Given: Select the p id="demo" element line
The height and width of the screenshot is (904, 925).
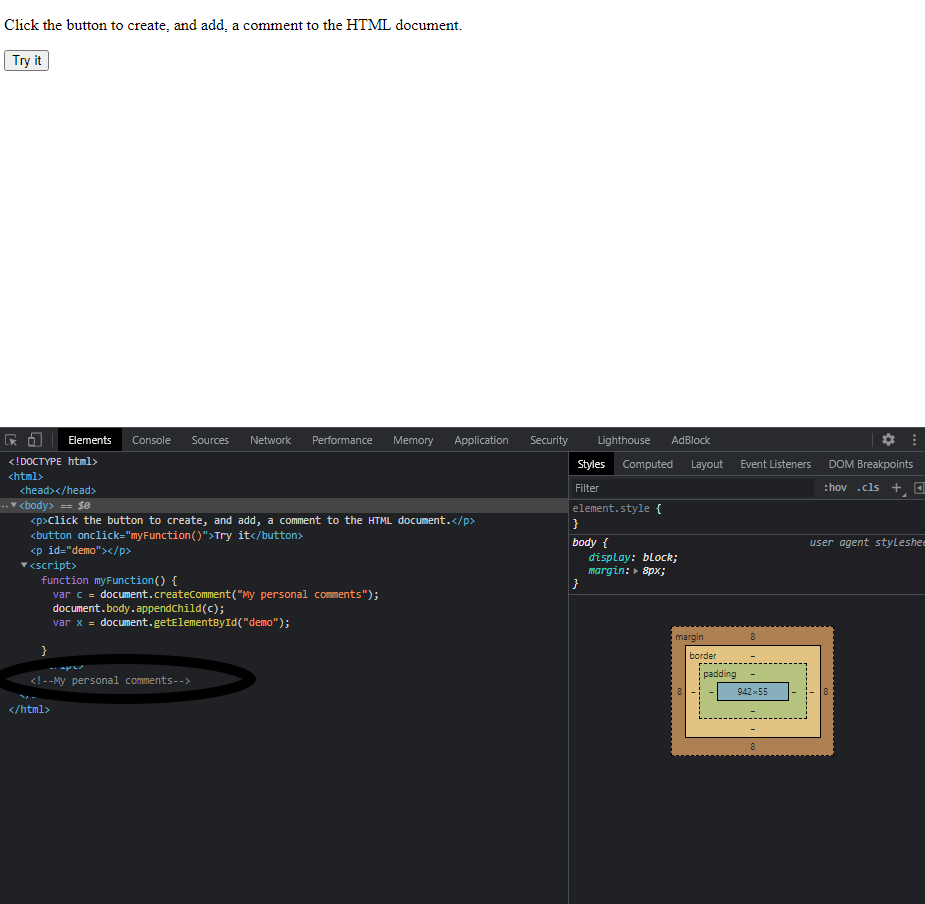Looking at the screenshot, I should point(80,551).
